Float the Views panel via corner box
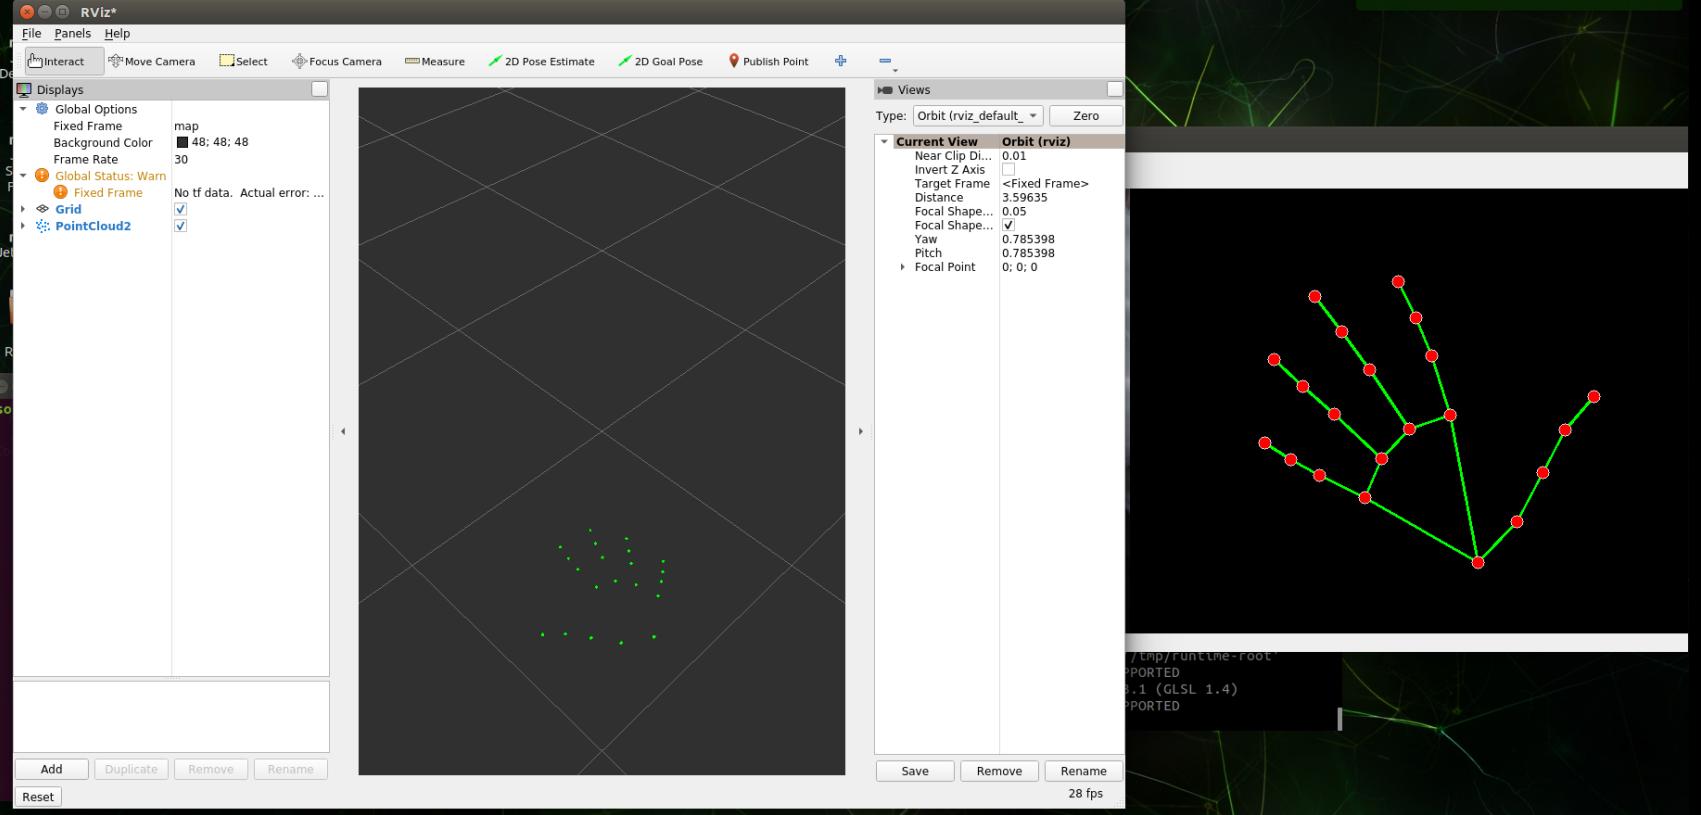Viewport: 1701px width, 815px height. (1115, 89)
